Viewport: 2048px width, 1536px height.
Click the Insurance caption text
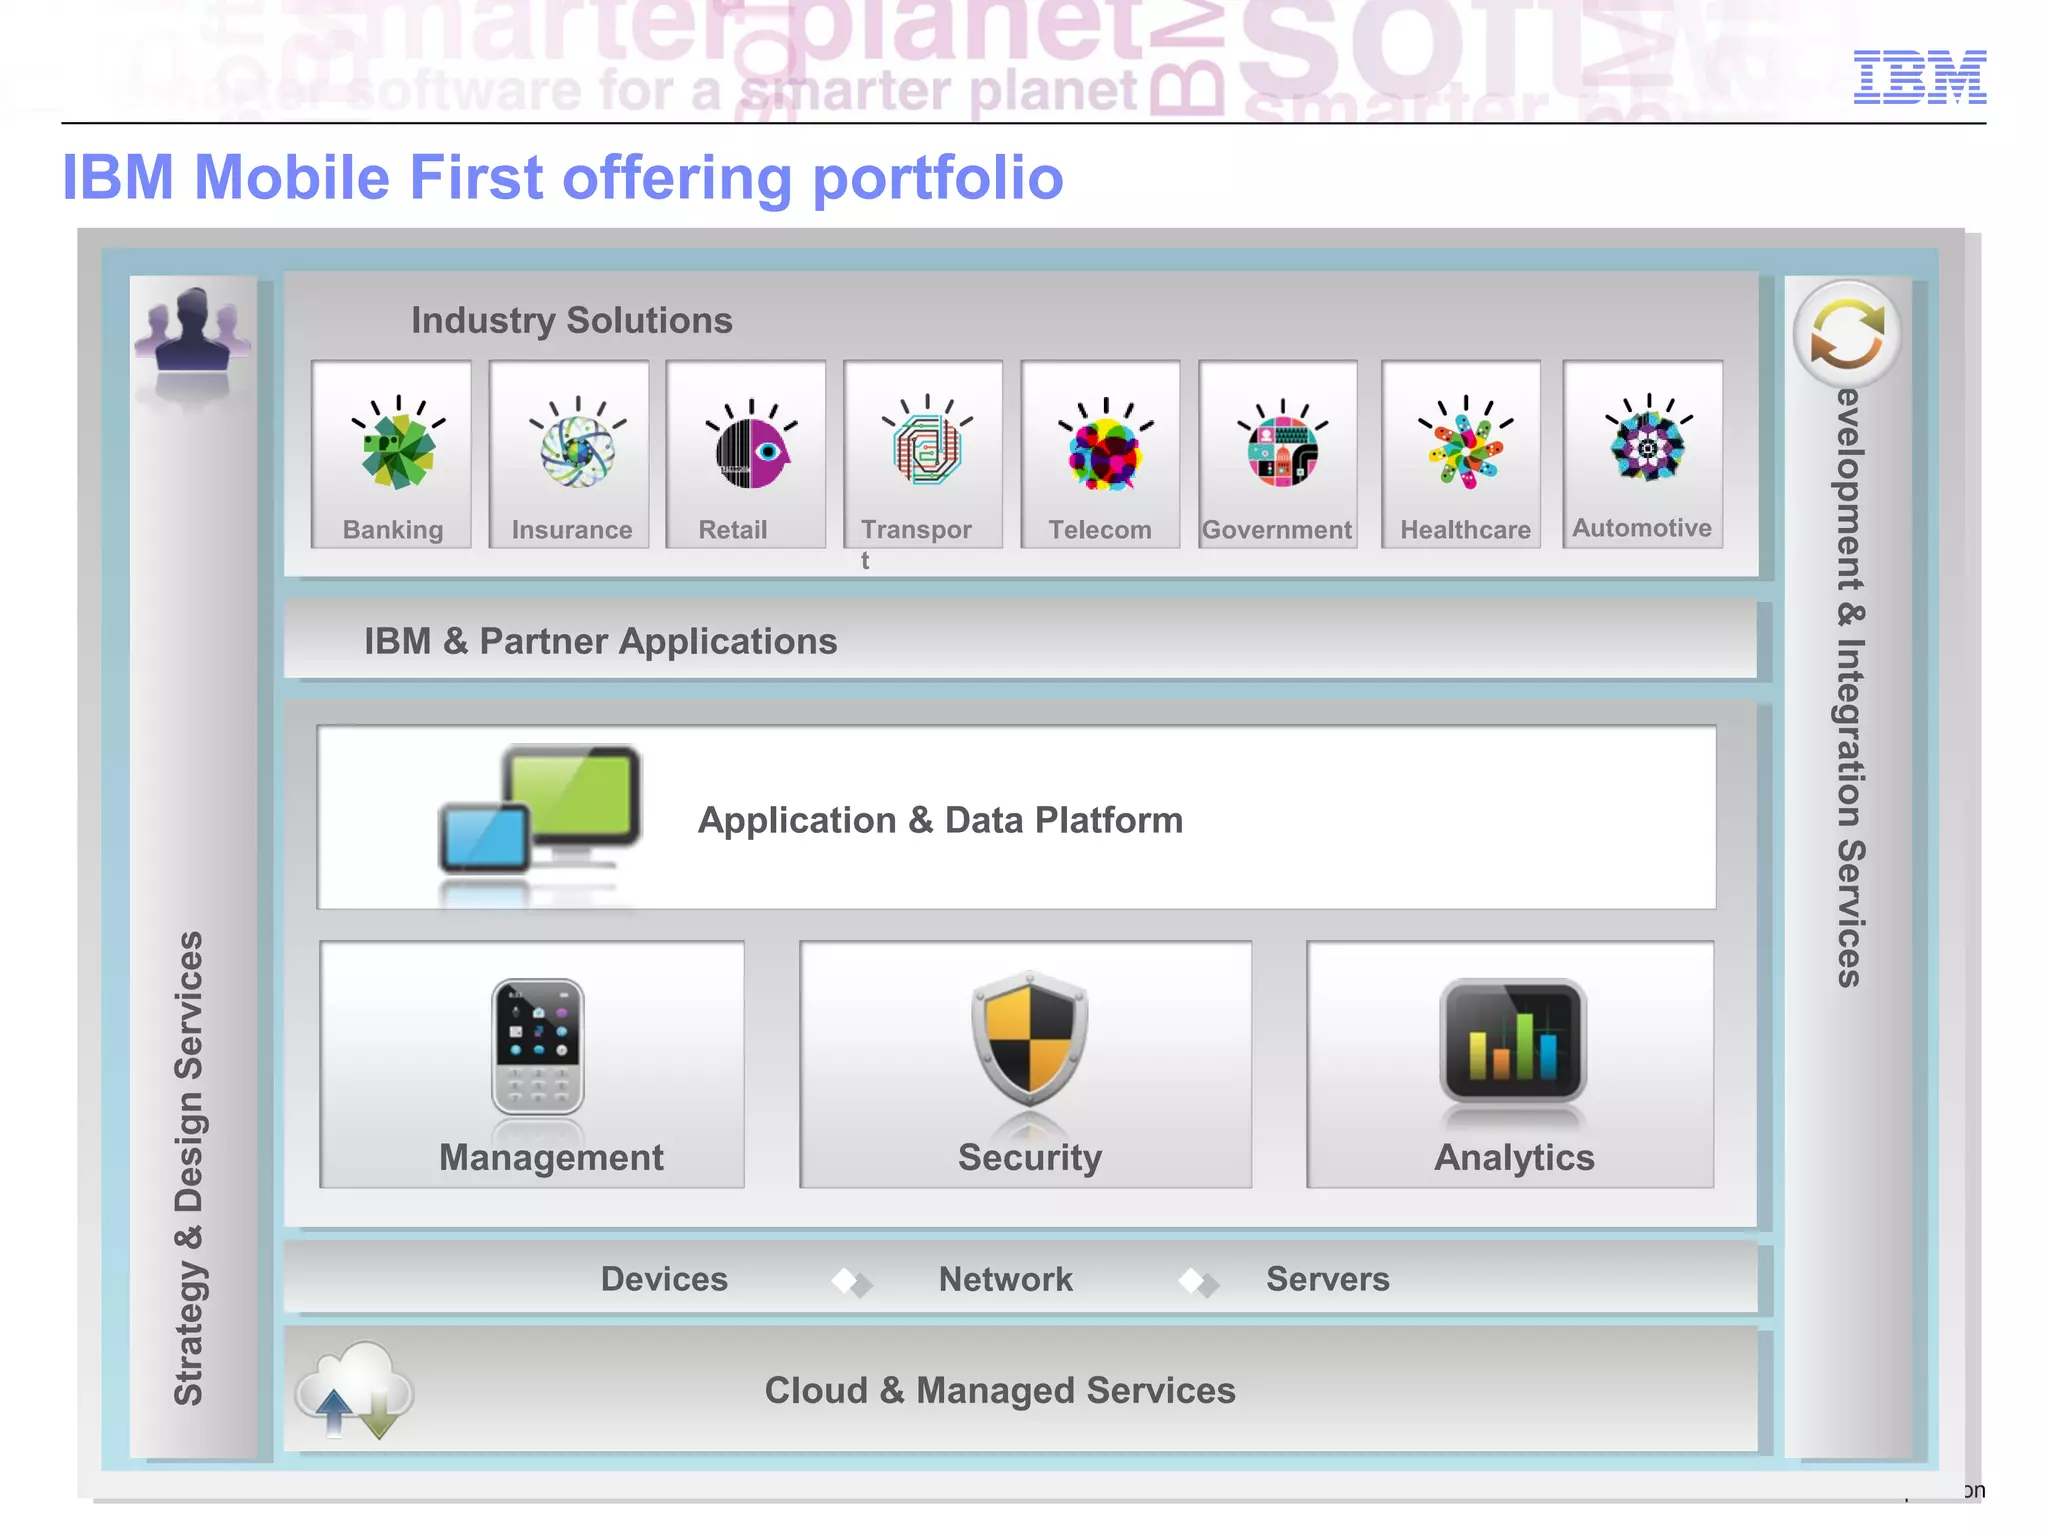coord(572,530)
